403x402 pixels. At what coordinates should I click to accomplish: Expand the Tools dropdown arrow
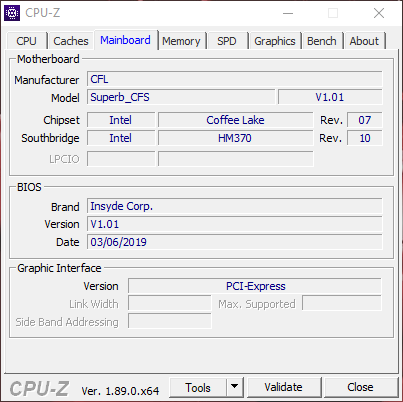tap(235, 388)
